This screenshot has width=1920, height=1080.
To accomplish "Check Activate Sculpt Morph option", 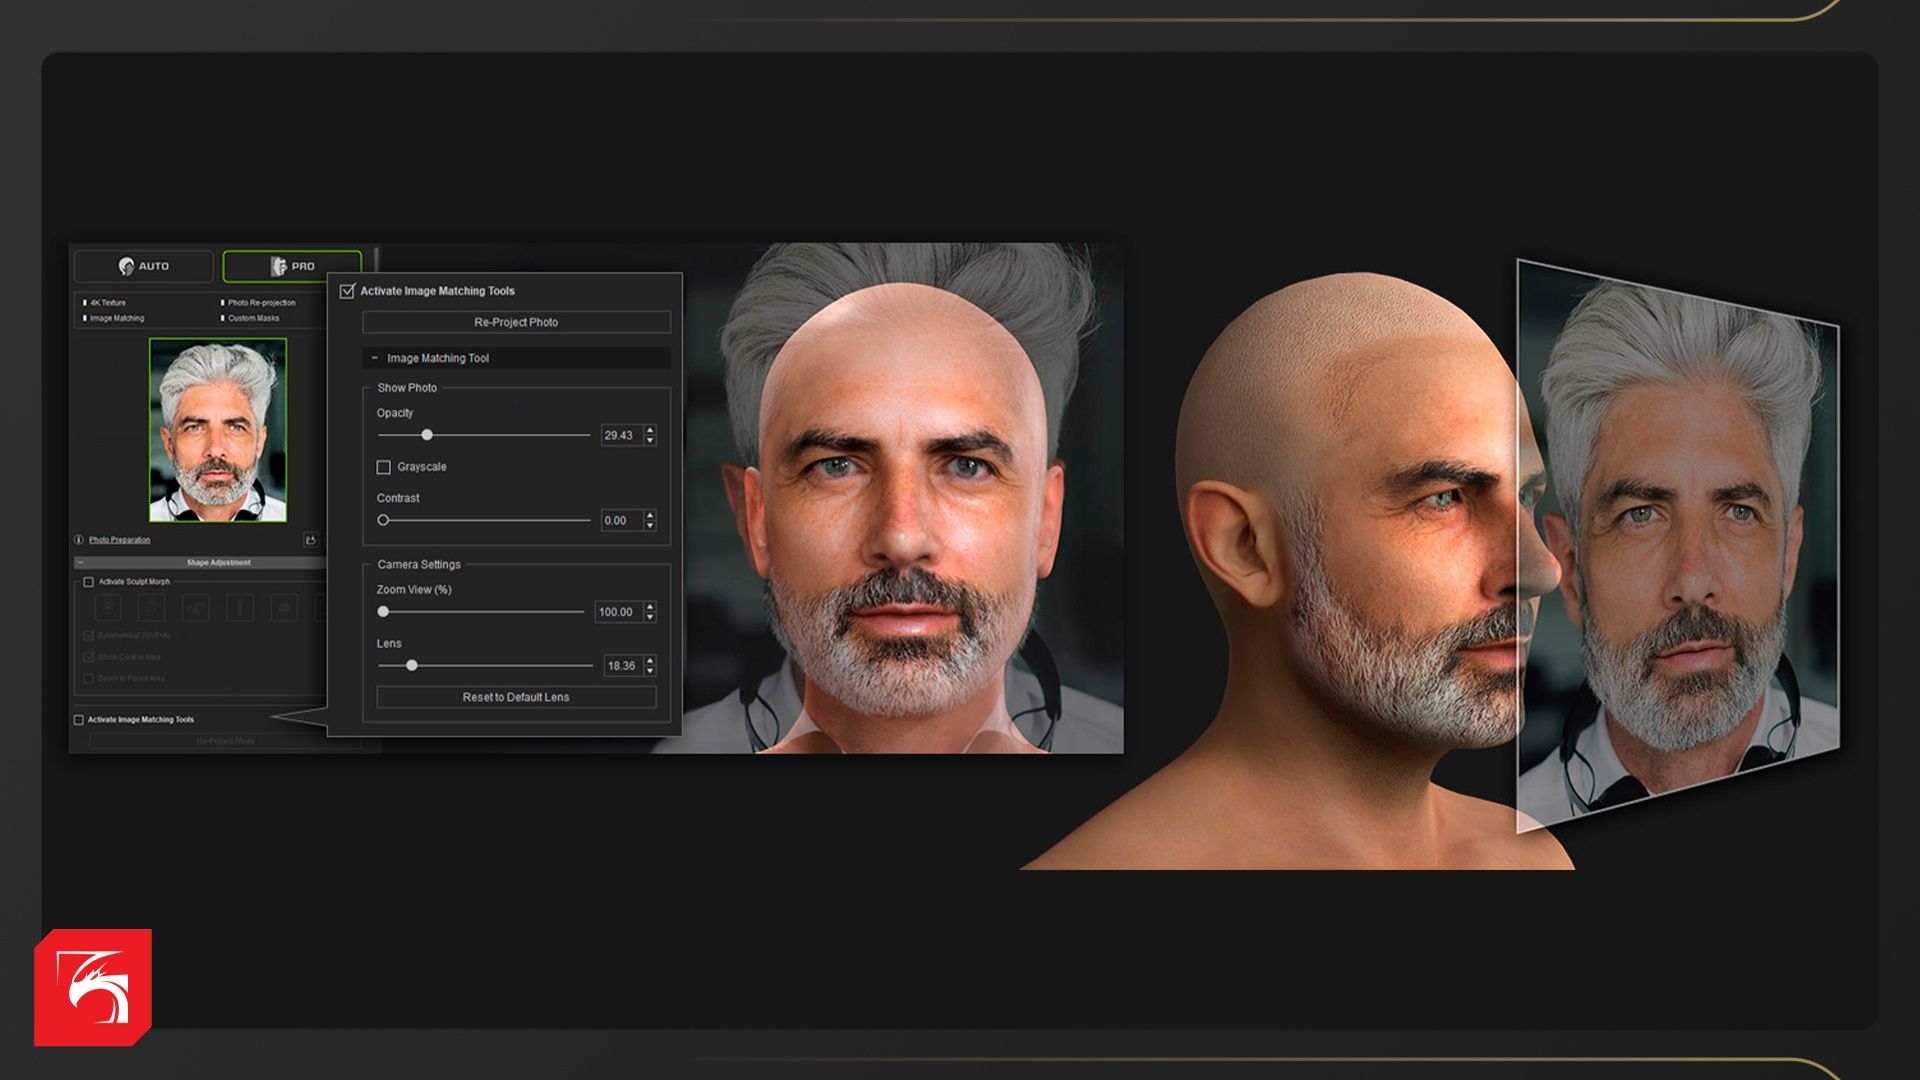I will pos(89,582).
